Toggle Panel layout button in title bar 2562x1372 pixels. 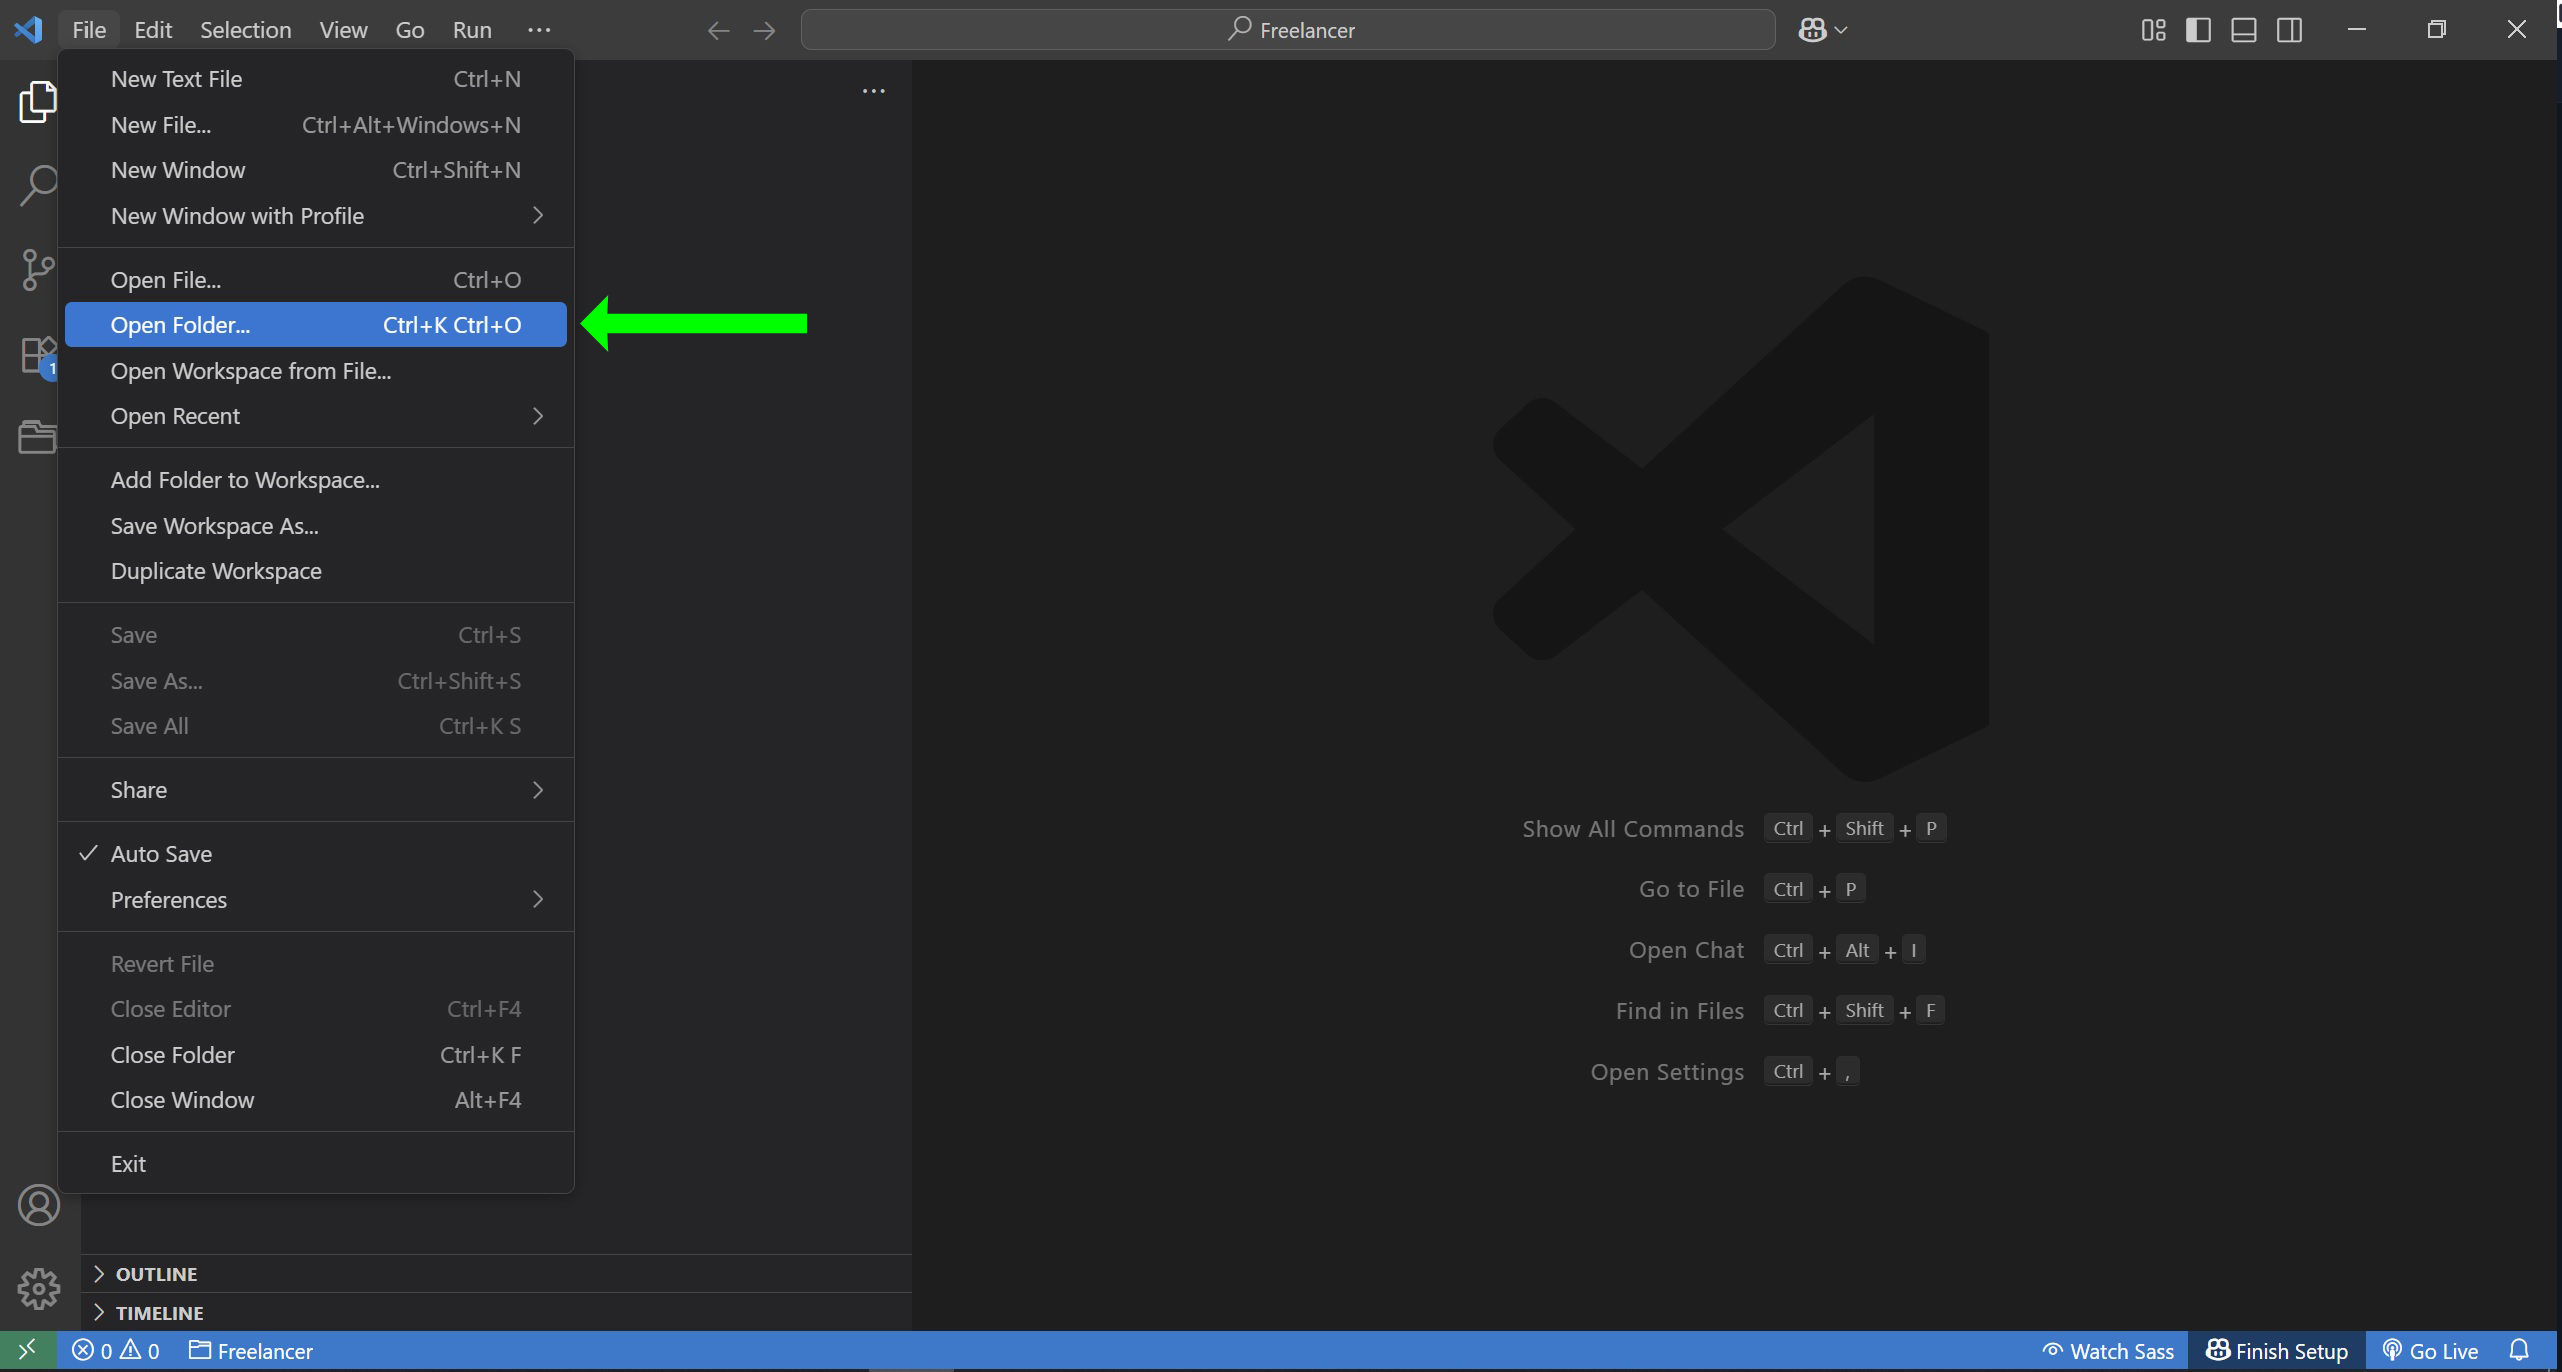click(2243, 30)
